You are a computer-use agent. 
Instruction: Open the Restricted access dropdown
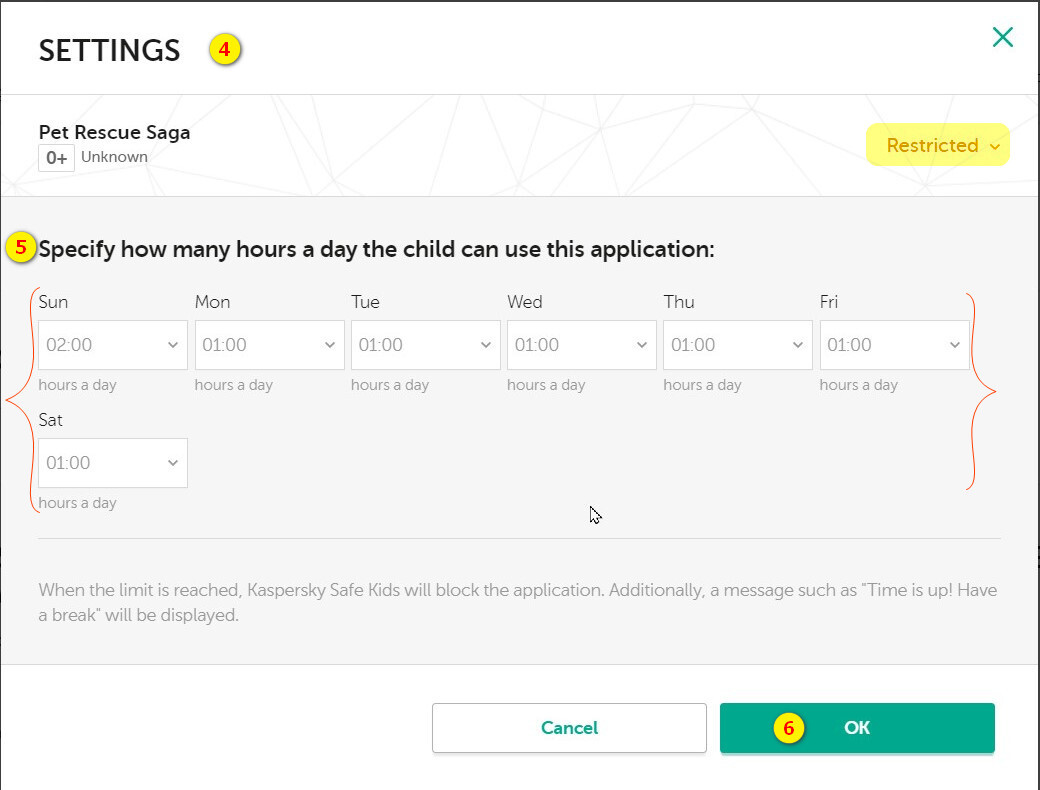[x=937, y=146]
